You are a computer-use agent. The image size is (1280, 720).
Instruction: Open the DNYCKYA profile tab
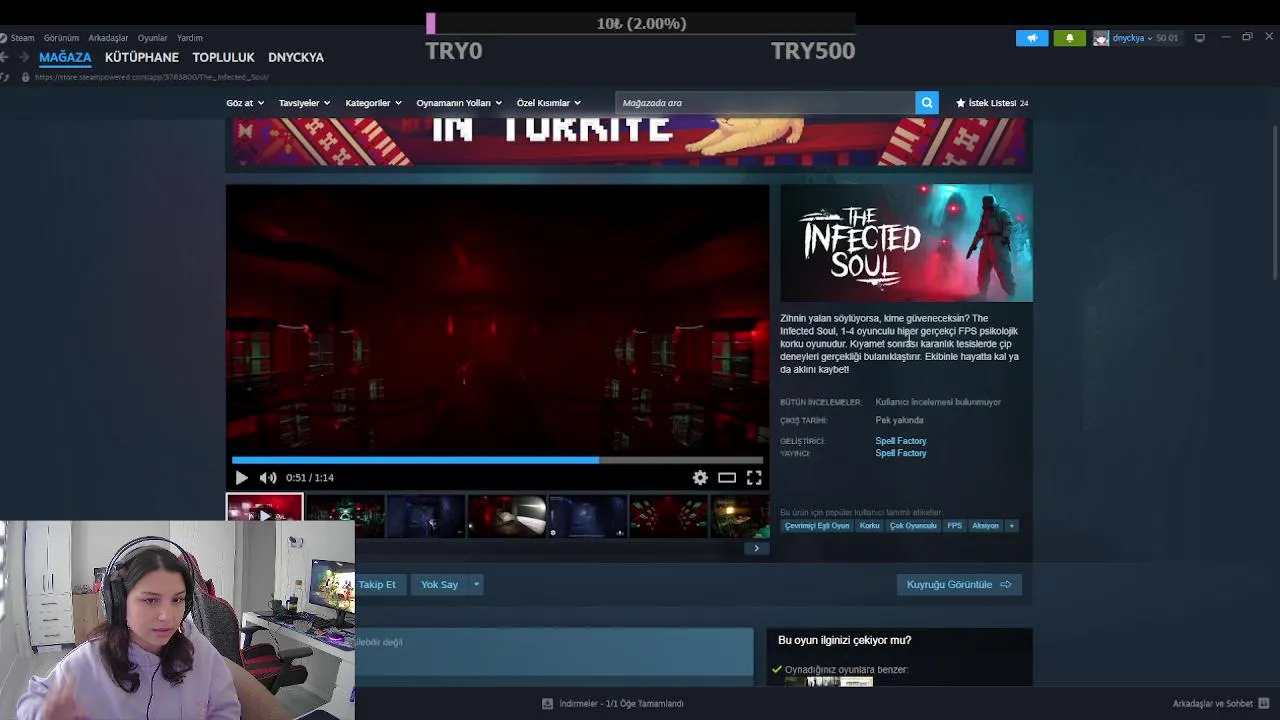296,57
